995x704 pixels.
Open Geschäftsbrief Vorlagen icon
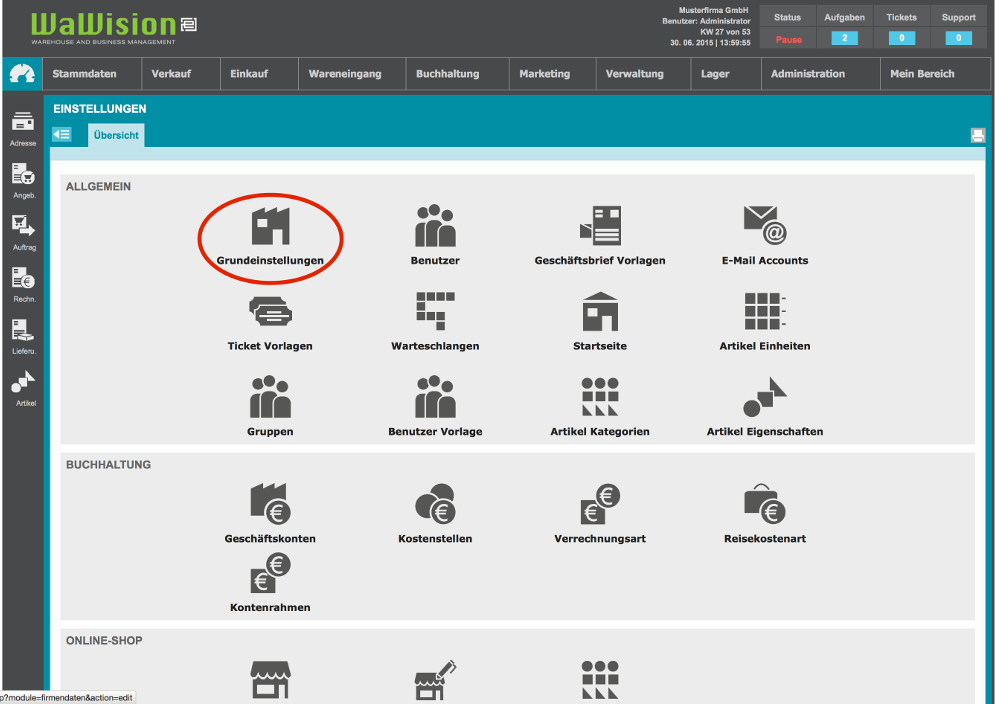(x=600, y=228)
